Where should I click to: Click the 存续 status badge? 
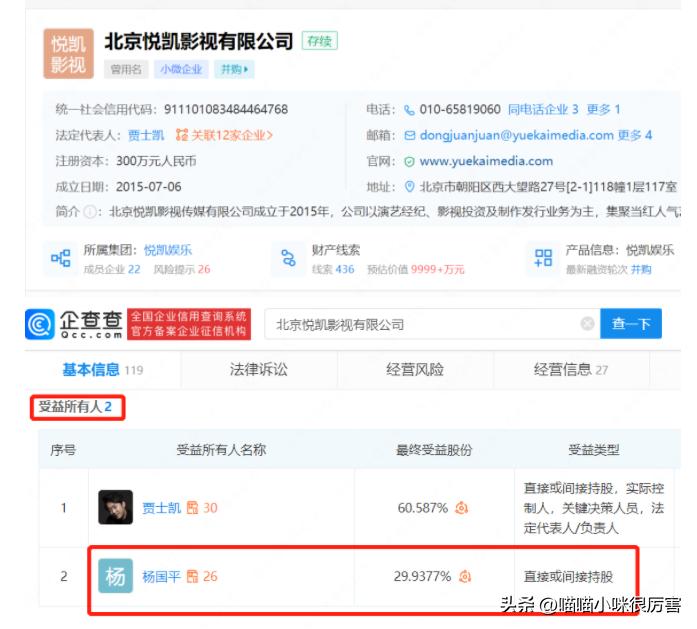pyautogui.click(x=320, y=41)
